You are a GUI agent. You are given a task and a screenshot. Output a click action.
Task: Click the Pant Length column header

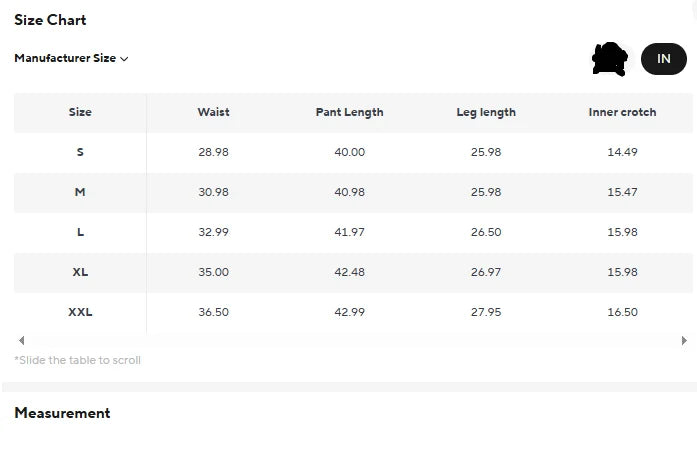(349, 112)
